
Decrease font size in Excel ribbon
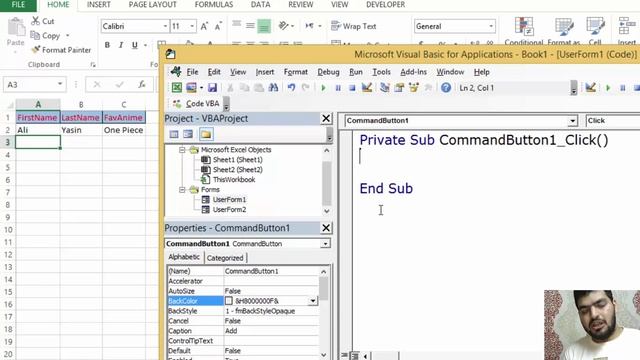218,26
